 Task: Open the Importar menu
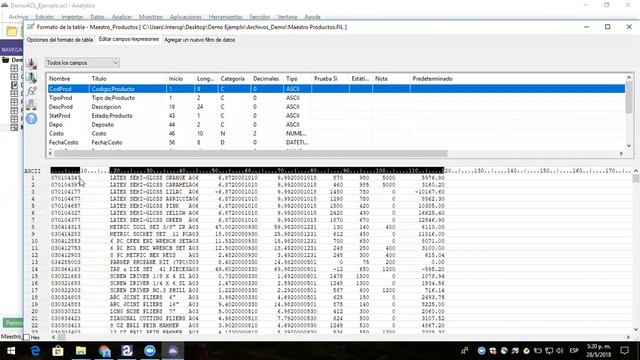pyautogui.click(x=72, y=17)
